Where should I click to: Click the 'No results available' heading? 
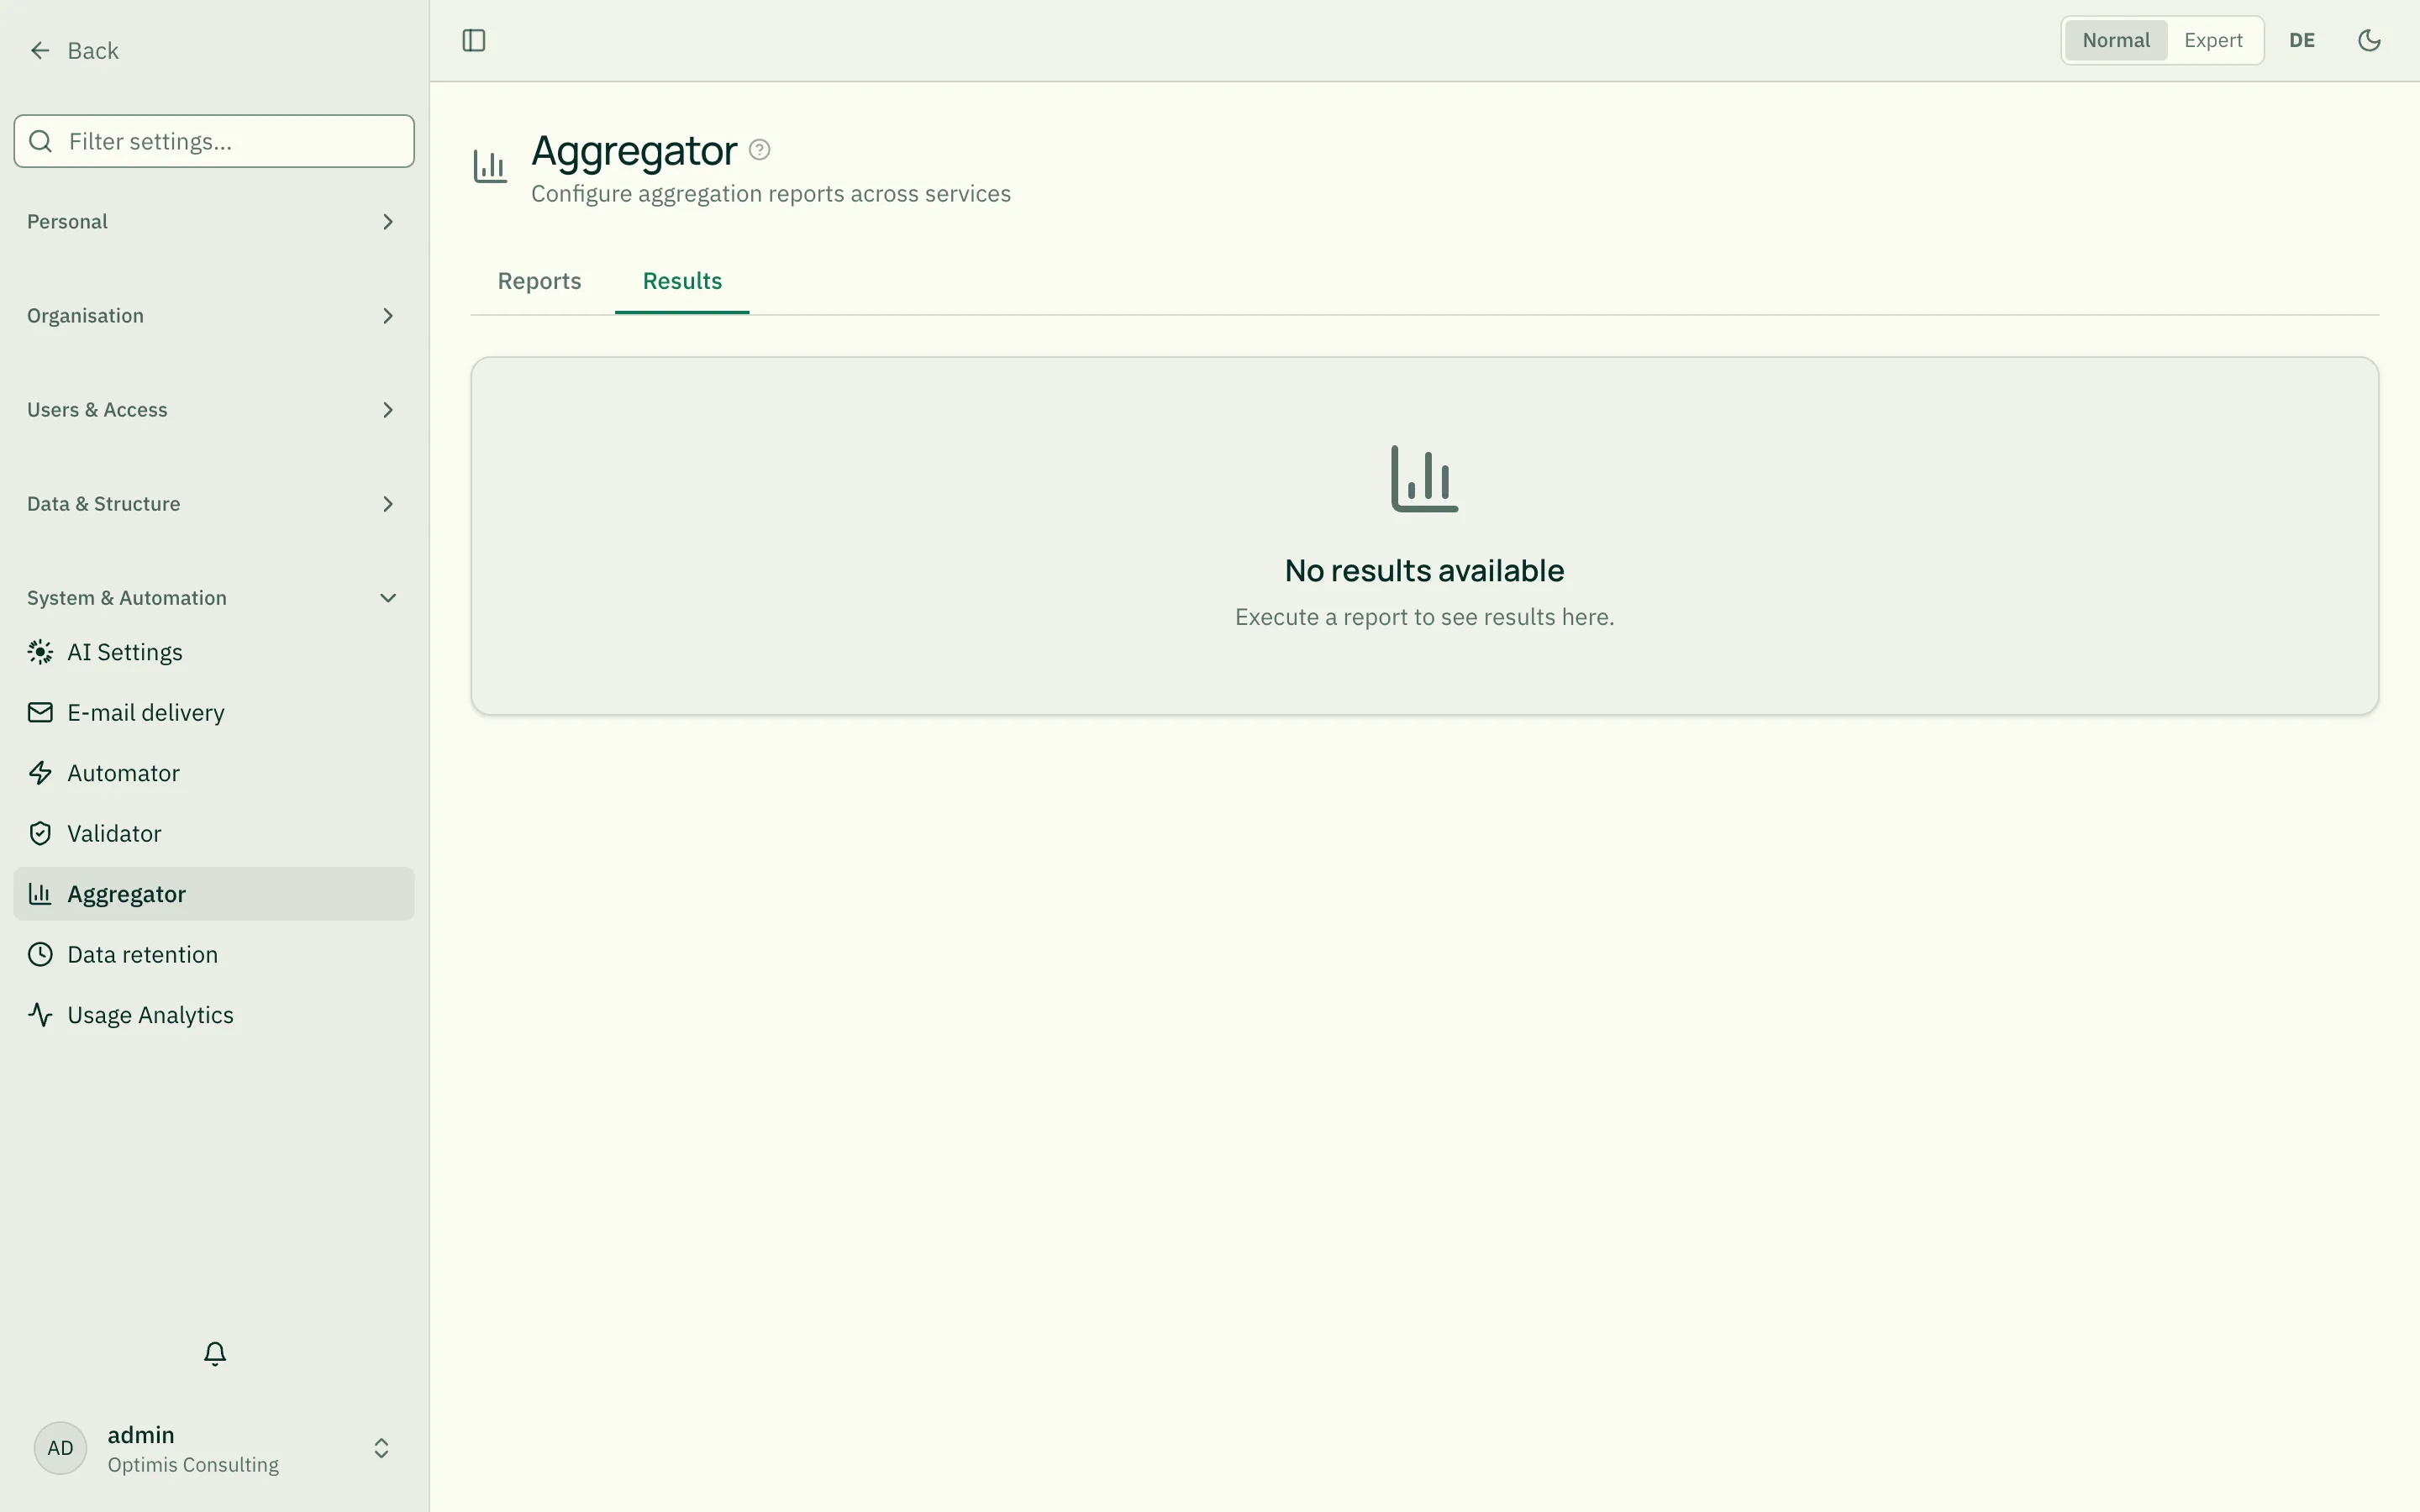1424,571
